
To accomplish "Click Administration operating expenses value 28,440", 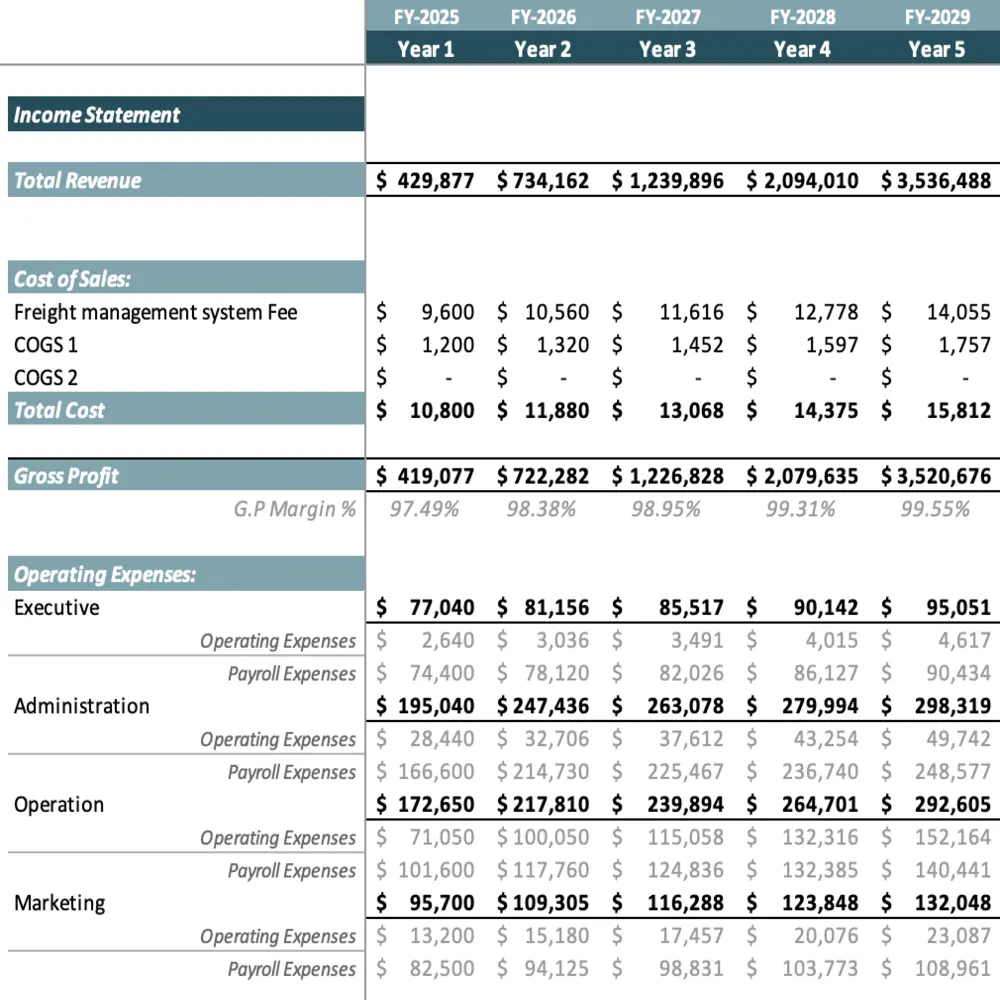I will pos(442,739).
